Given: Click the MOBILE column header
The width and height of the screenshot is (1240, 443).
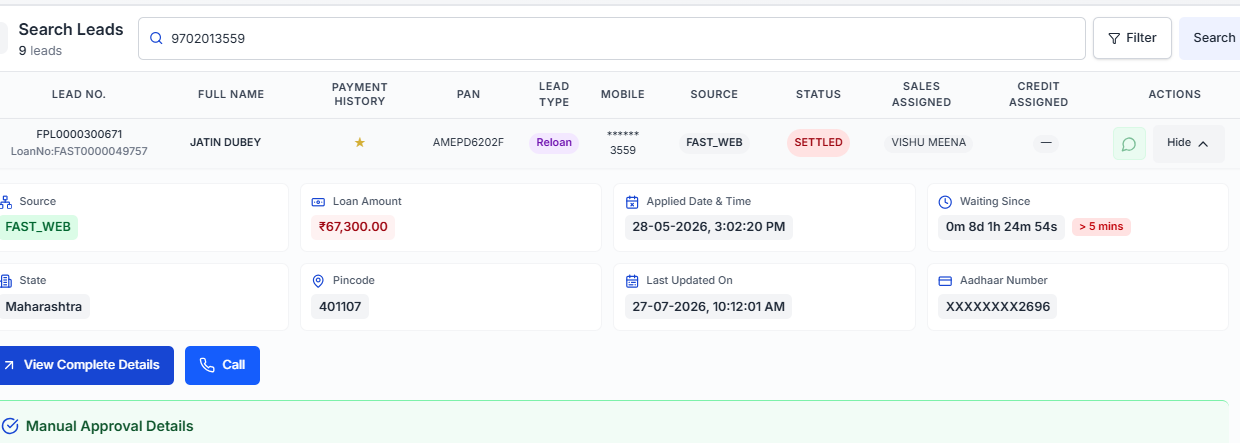Looking at the screenshot, I should coord(623,94).
